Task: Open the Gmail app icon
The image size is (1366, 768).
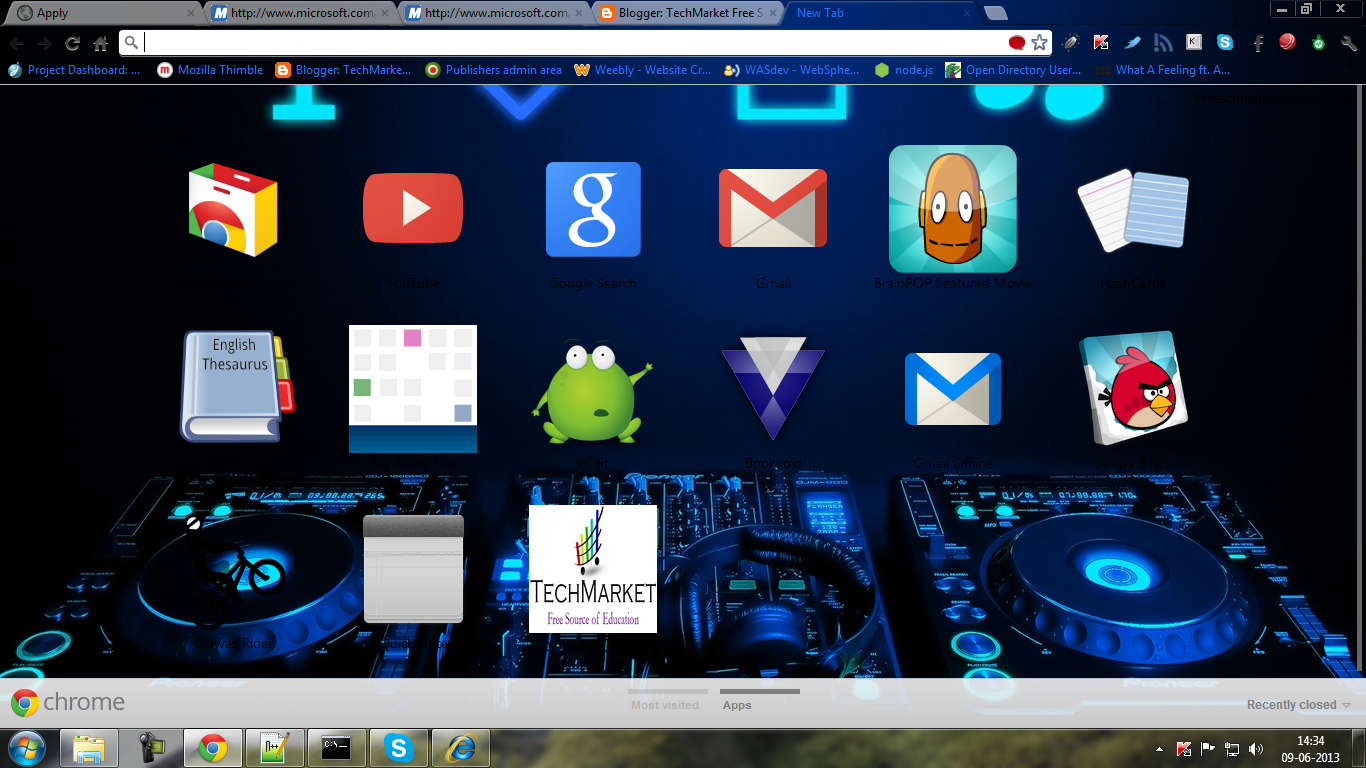Action: (773, 208)
